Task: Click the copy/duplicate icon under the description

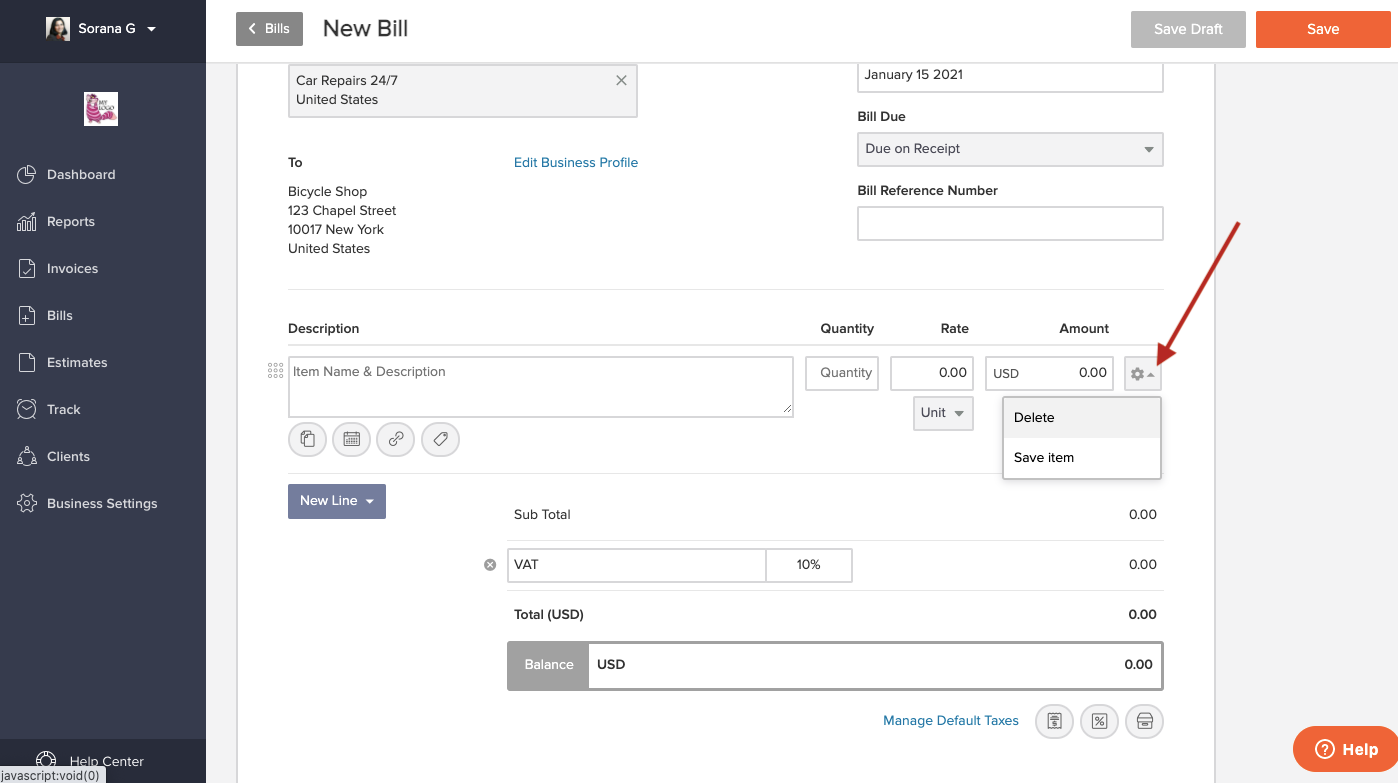Action: click(307, 439)
